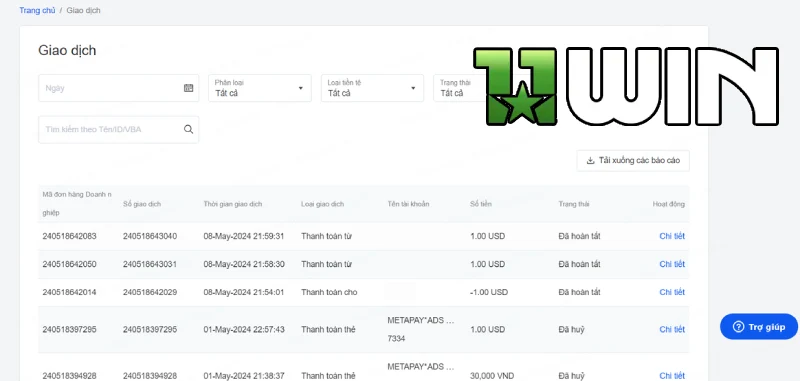Click the Giao dịch breadcrumb item
800x381 pixels.
[x=83, y=10]
